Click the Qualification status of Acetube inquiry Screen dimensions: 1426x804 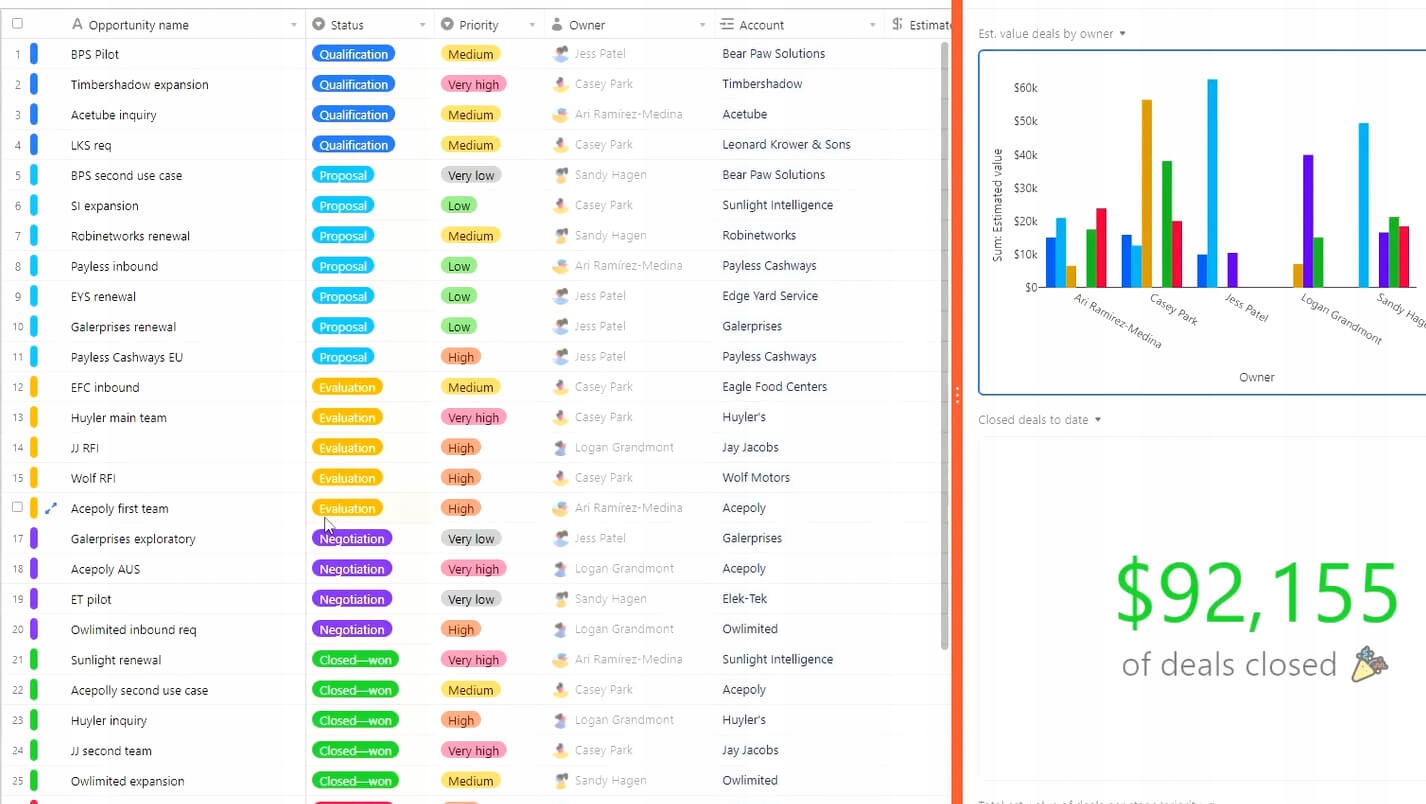(x=354, y=114)
